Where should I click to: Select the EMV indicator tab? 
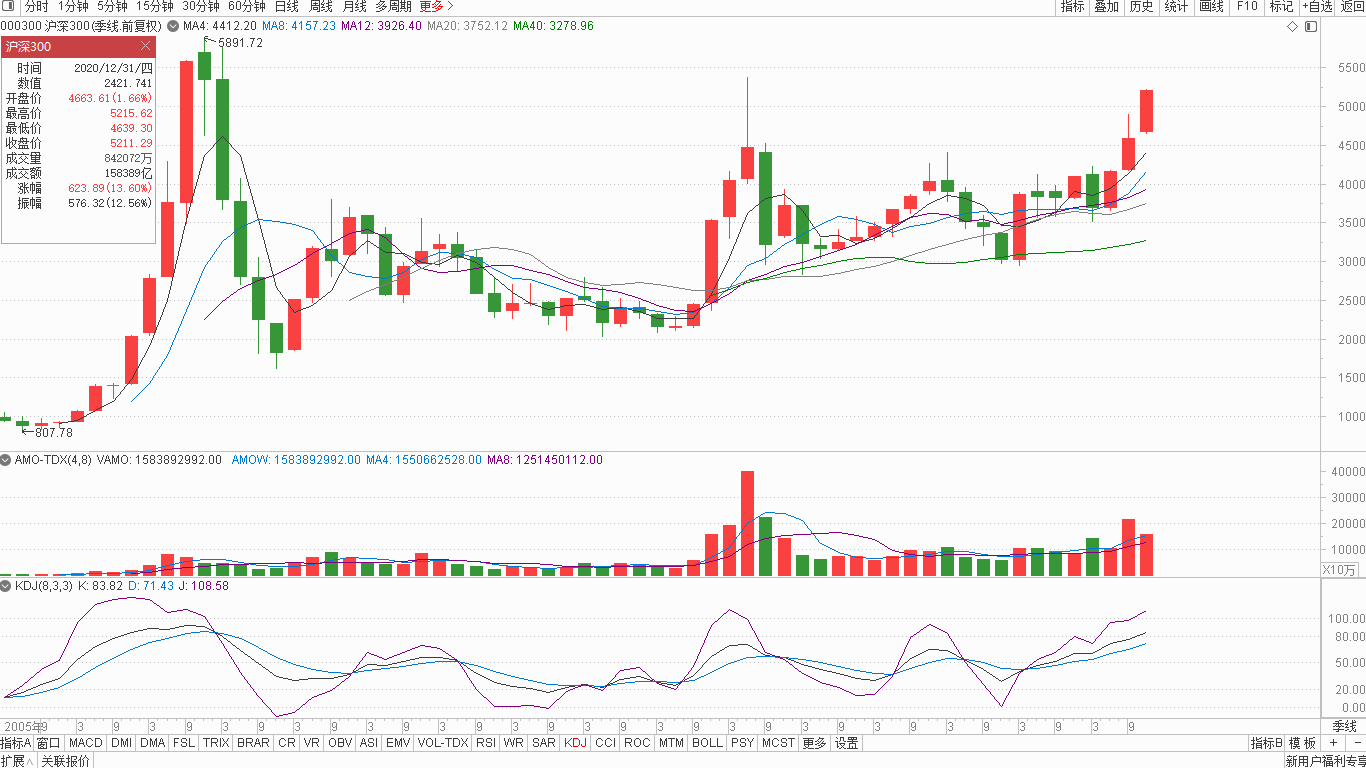pos(398,743)
